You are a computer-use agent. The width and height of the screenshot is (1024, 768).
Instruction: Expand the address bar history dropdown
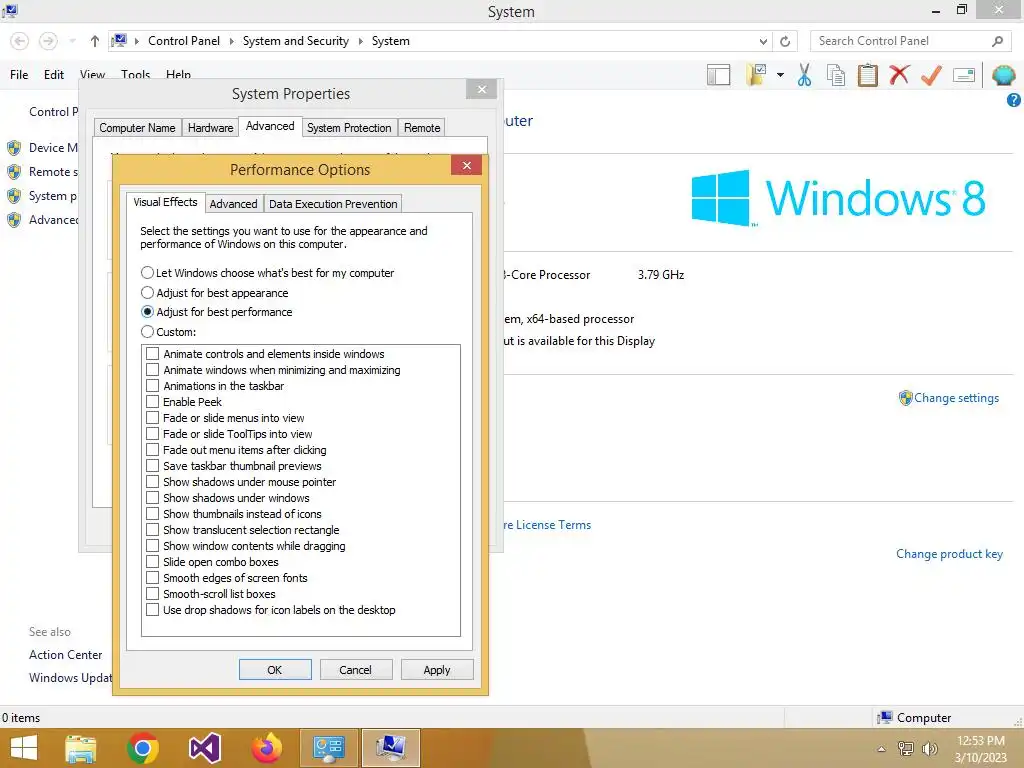coord(763,41)
